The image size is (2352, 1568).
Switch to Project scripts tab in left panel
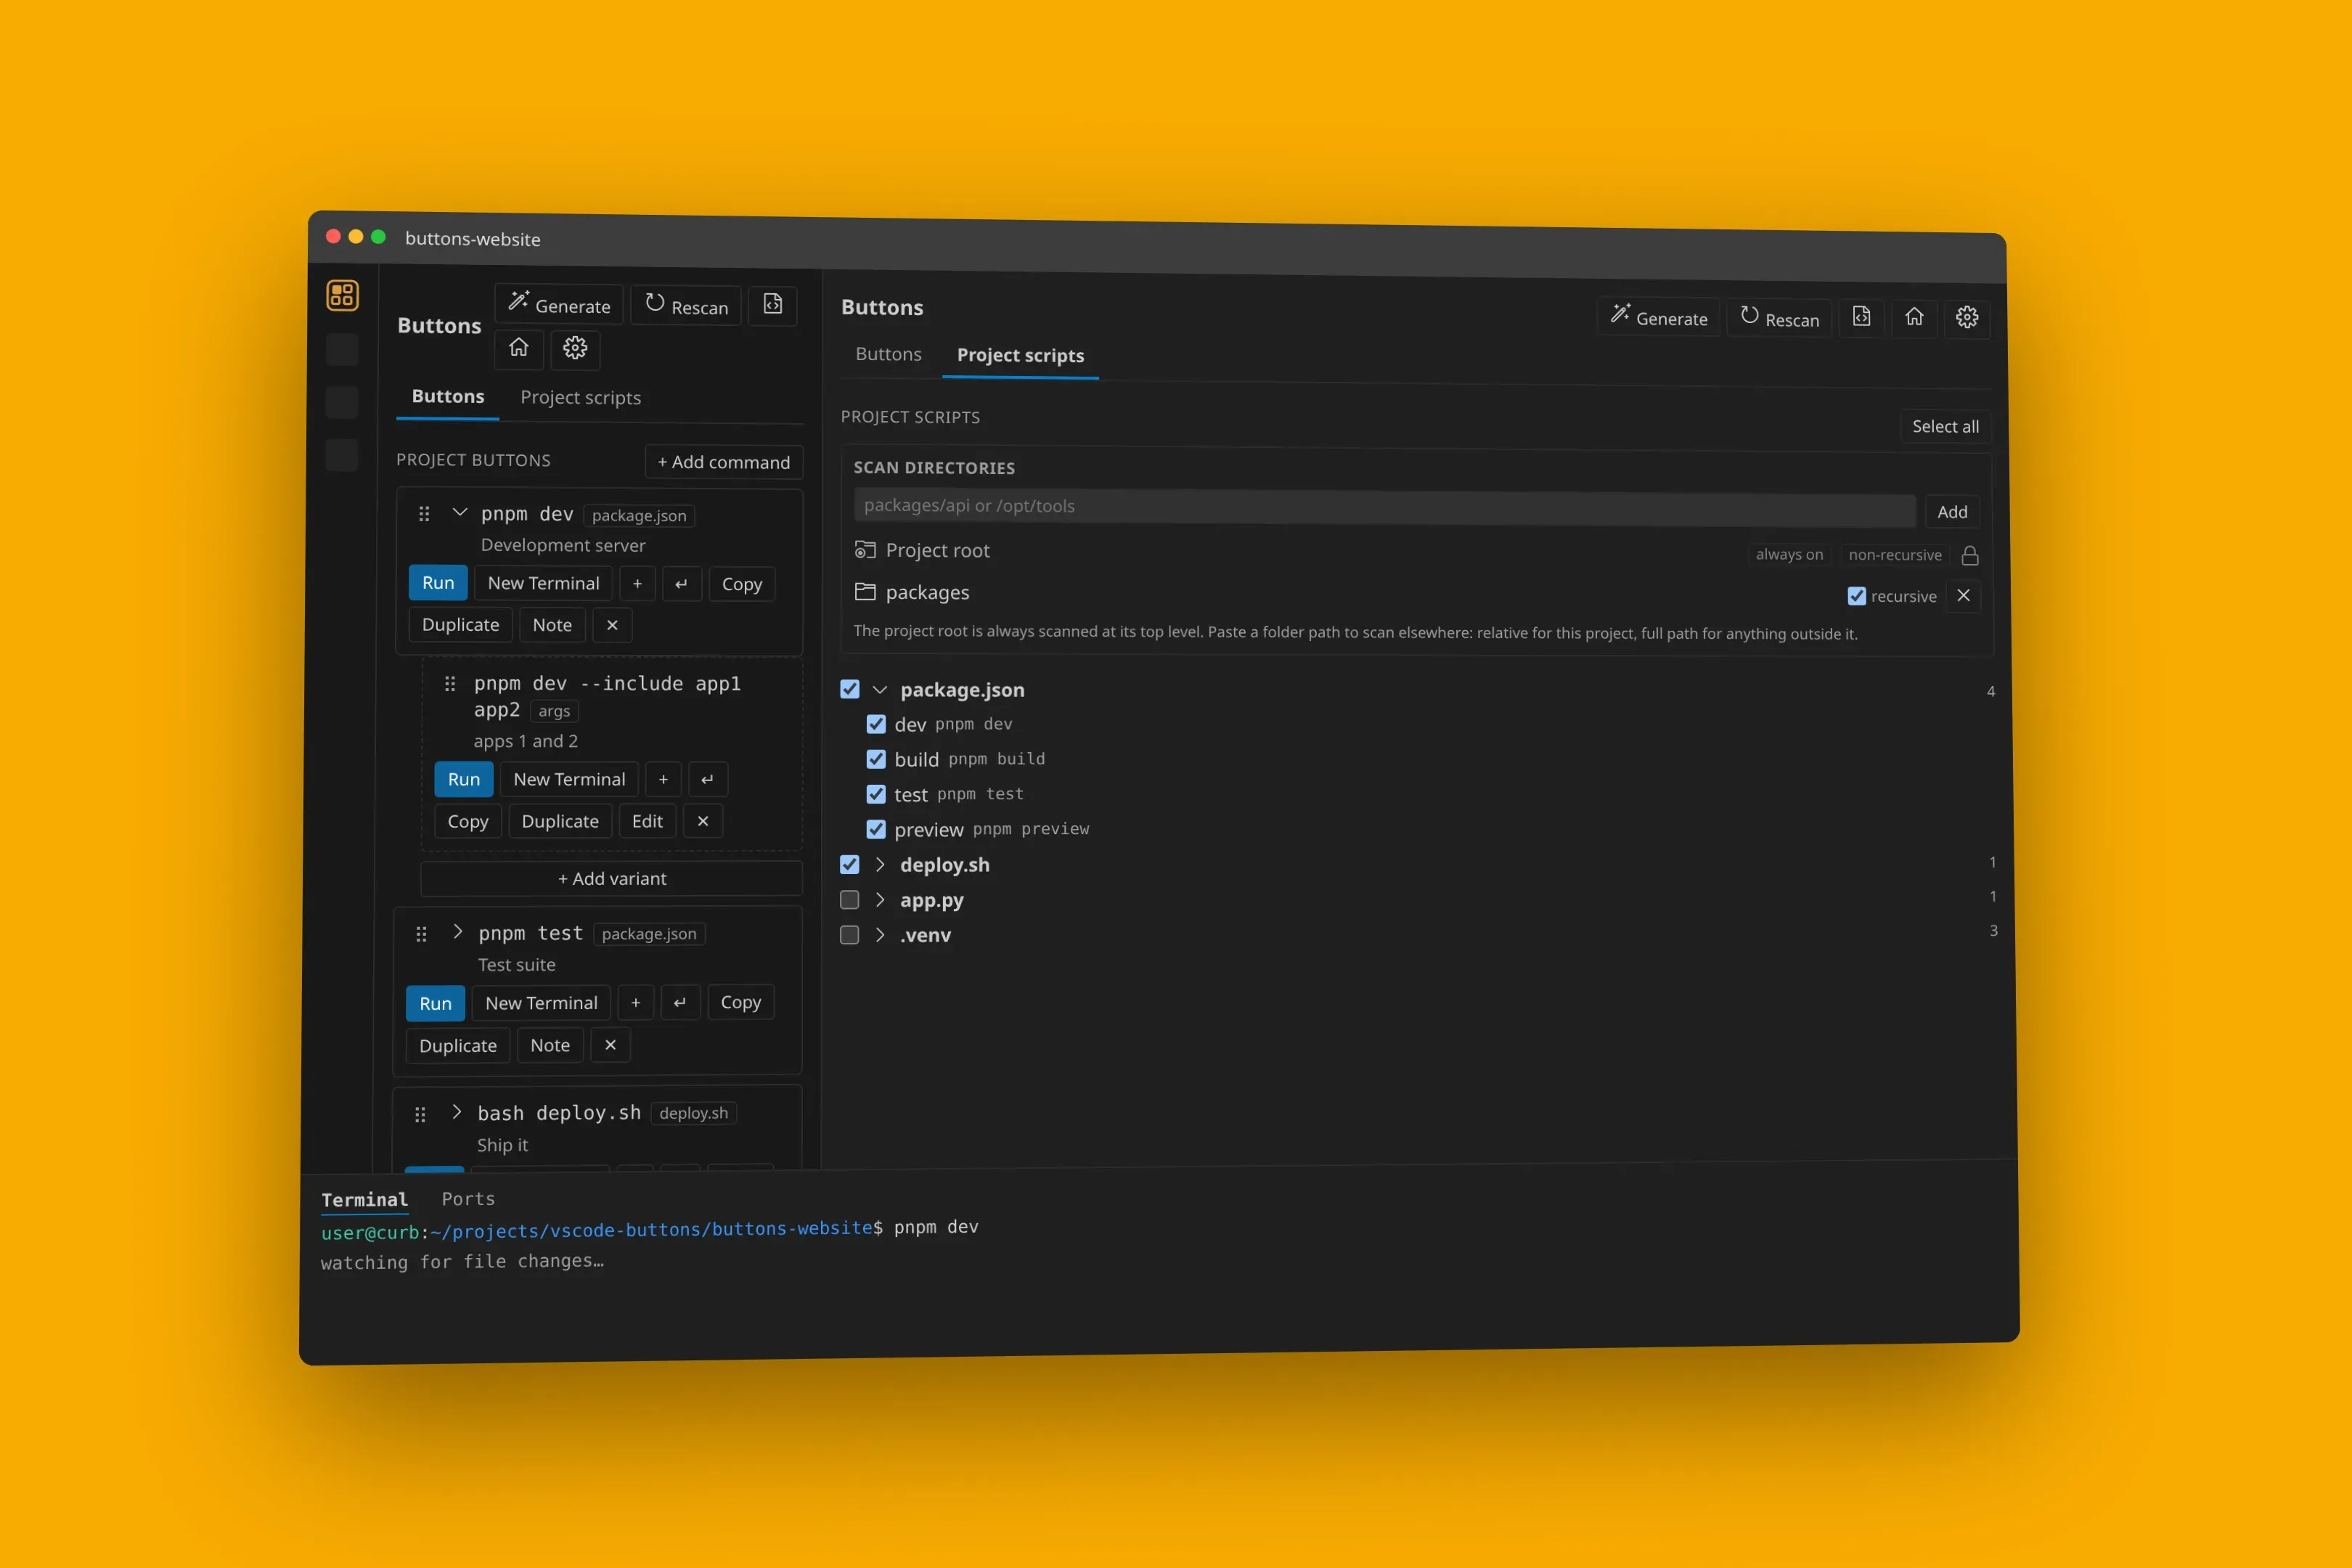(x=581, y=398)
